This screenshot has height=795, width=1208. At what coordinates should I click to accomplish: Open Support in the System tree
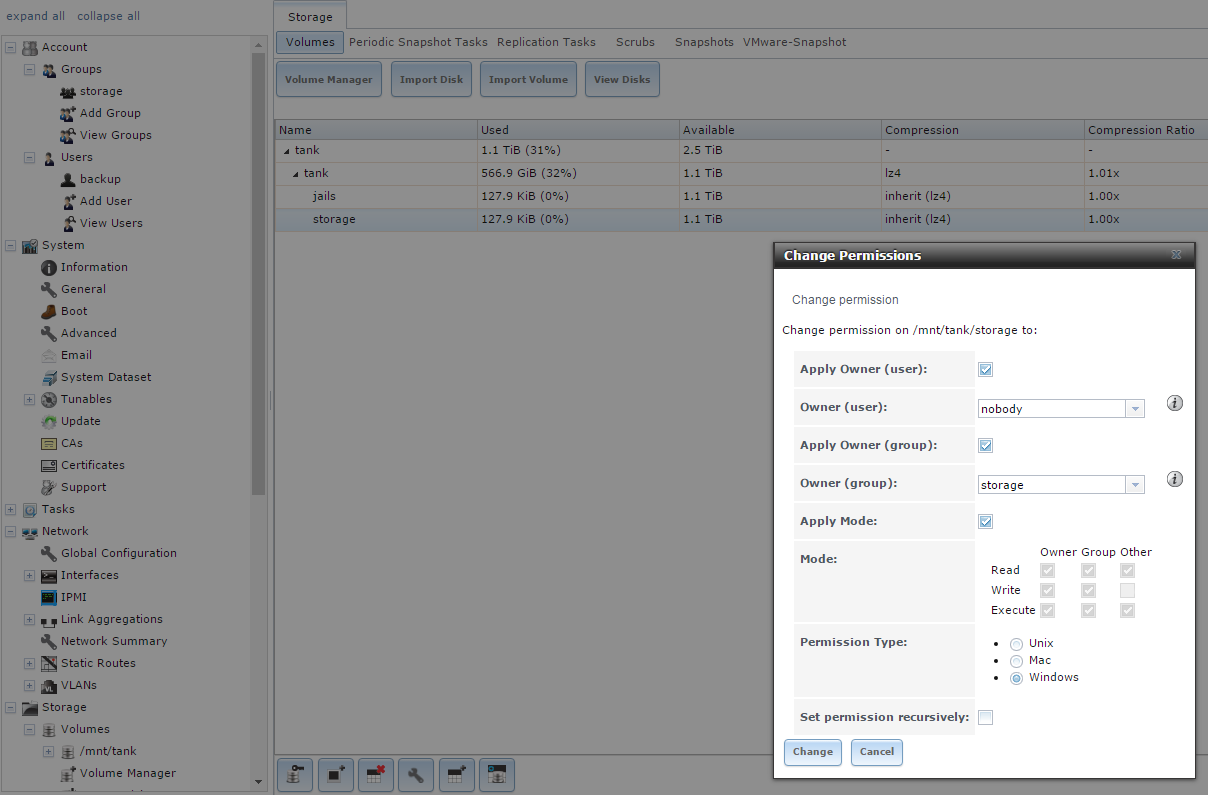click(83, 487)
